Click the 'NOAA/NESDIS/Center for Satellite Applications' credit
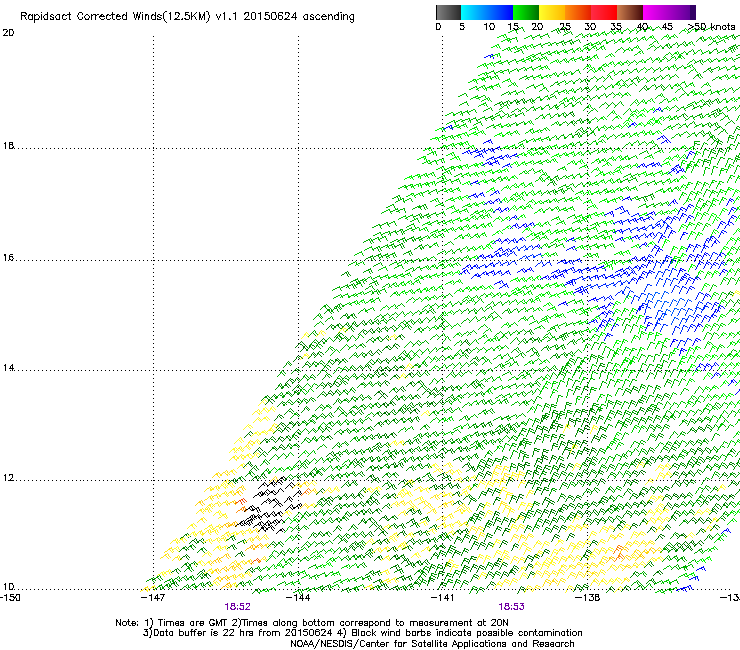 pos(432,644)
